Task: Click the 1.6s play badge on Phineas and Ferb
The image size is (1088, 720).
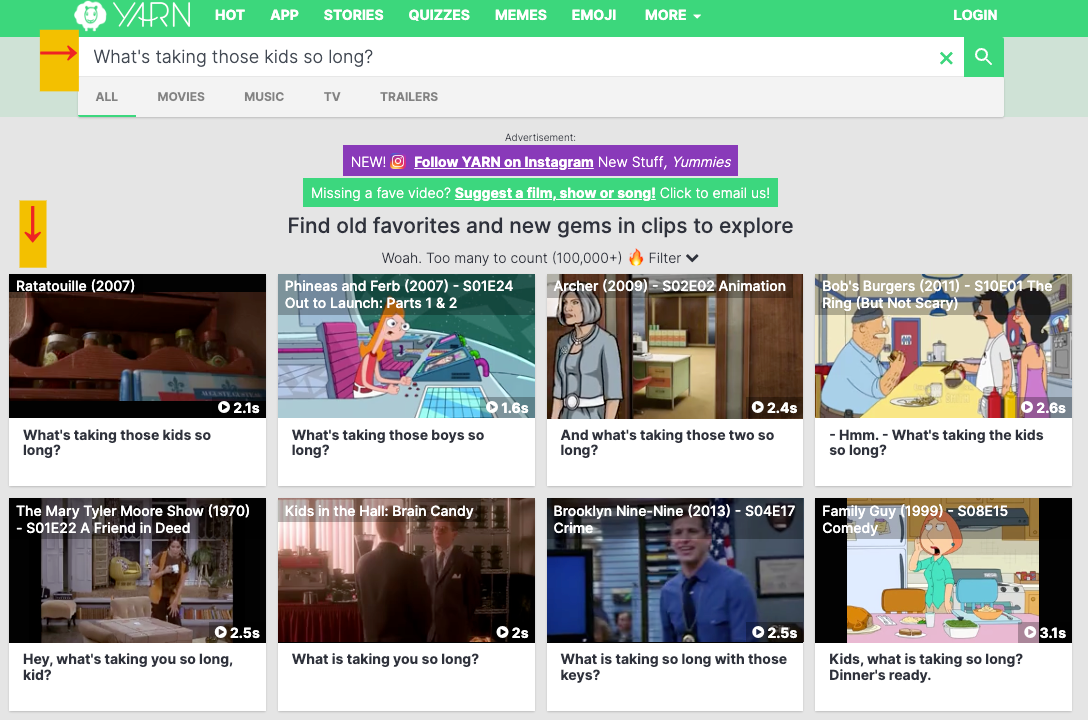Action: point(507,408)
